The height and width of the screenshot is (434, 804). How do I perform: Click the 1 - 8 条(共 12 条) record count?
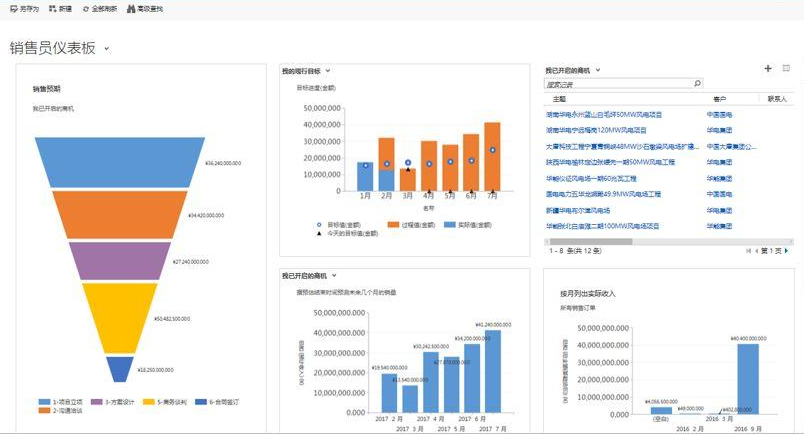click(575, 251)
